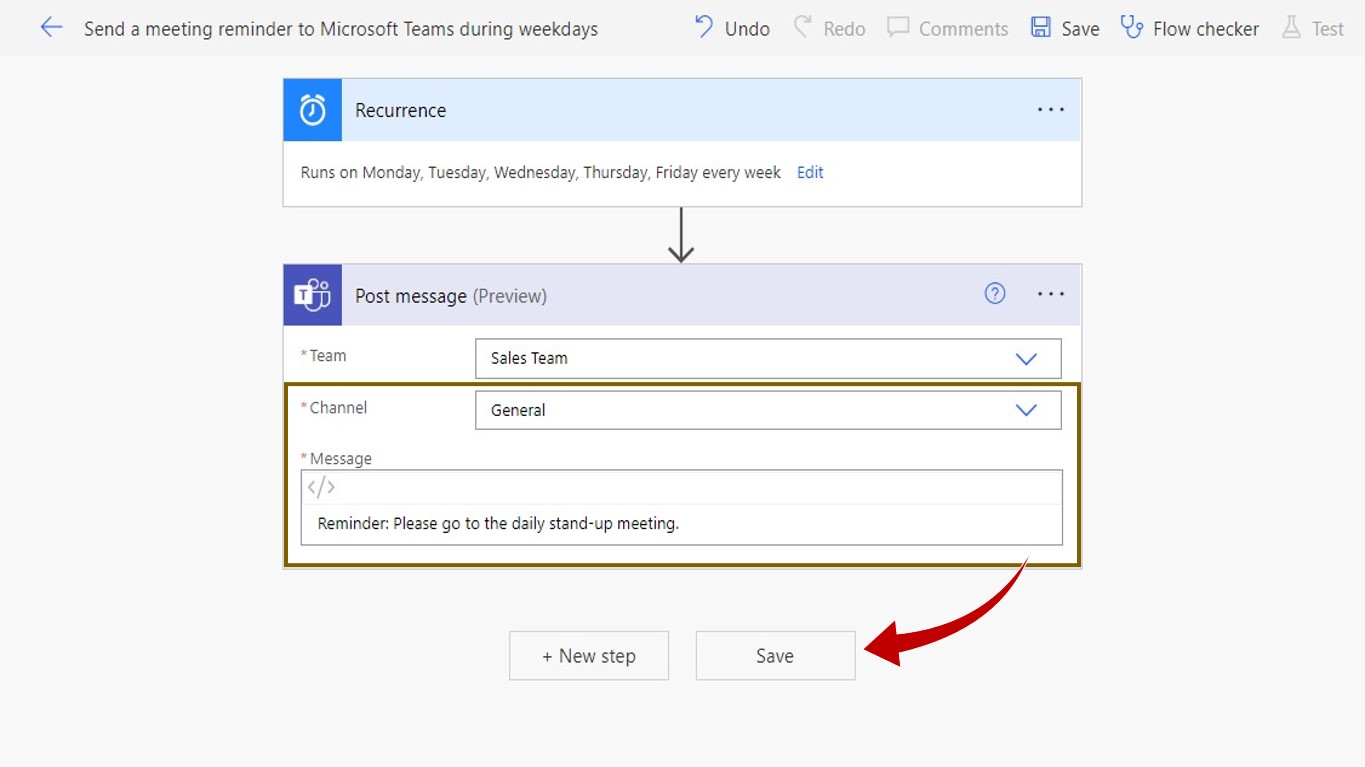Click the Redo icon in the toolbar
Image resolution: width=1365 pixels, height=767 pixels.
coord(803,28)
